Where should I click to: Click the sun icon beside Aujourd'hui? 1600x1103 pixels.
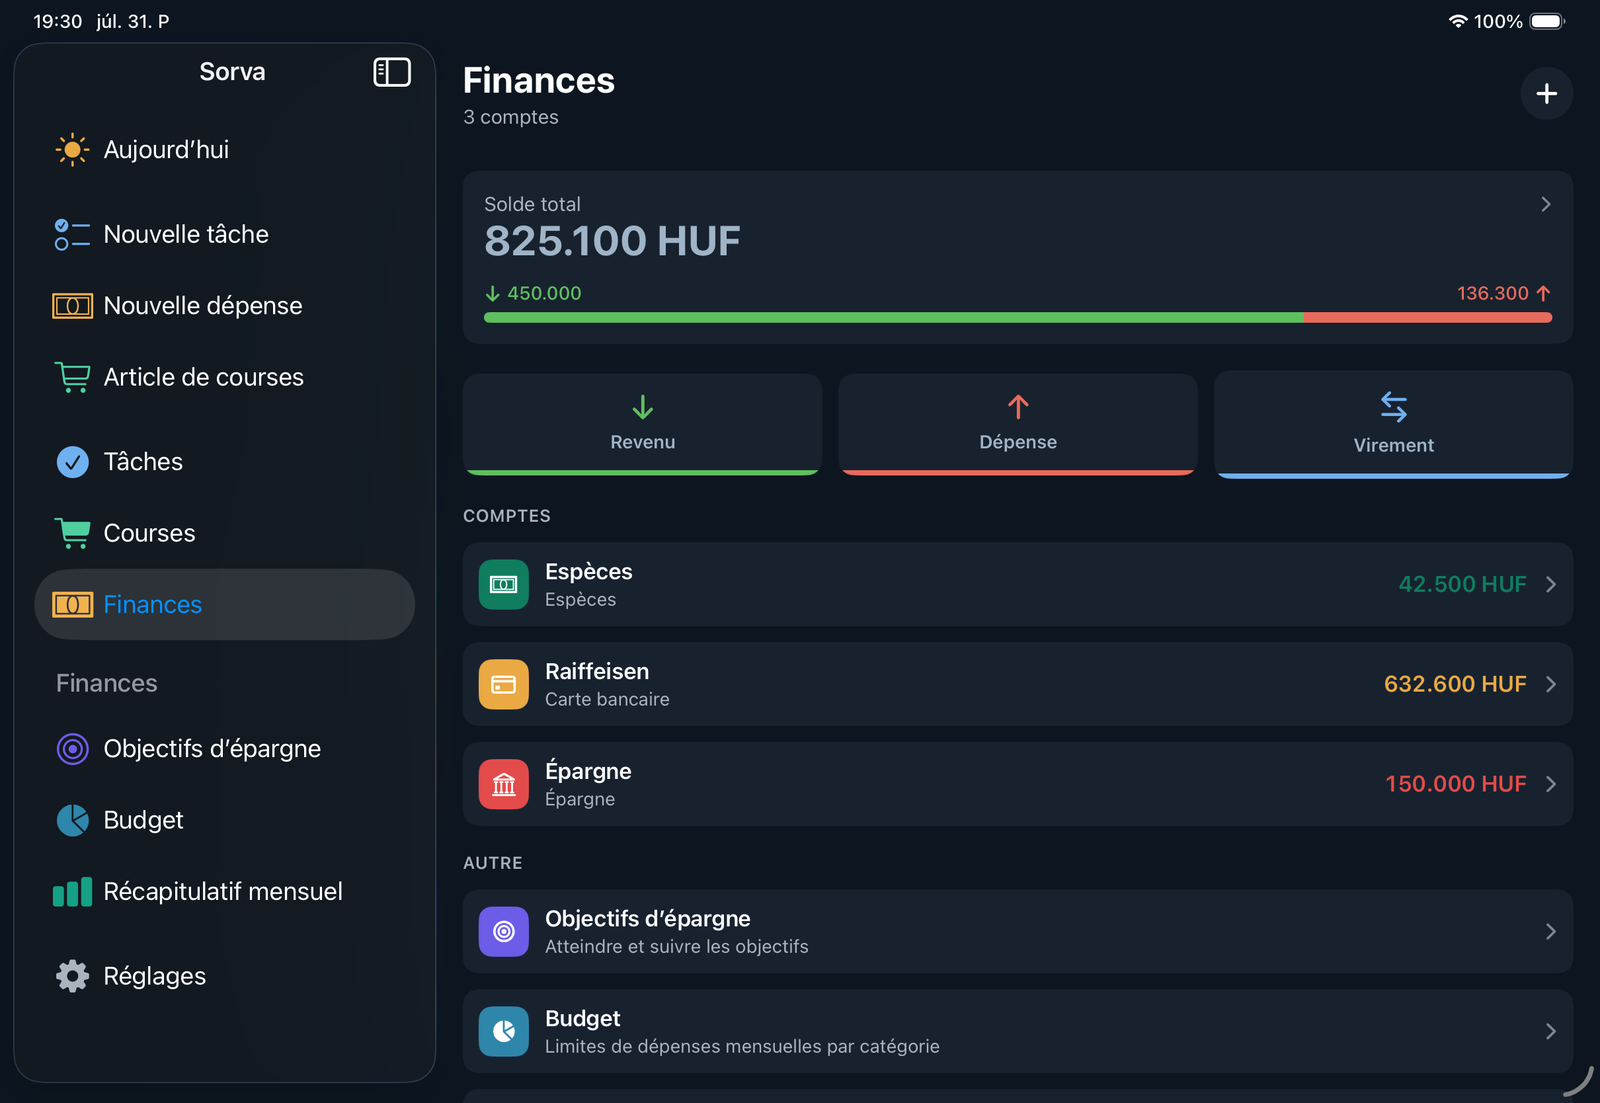click(x=72, y=150)
